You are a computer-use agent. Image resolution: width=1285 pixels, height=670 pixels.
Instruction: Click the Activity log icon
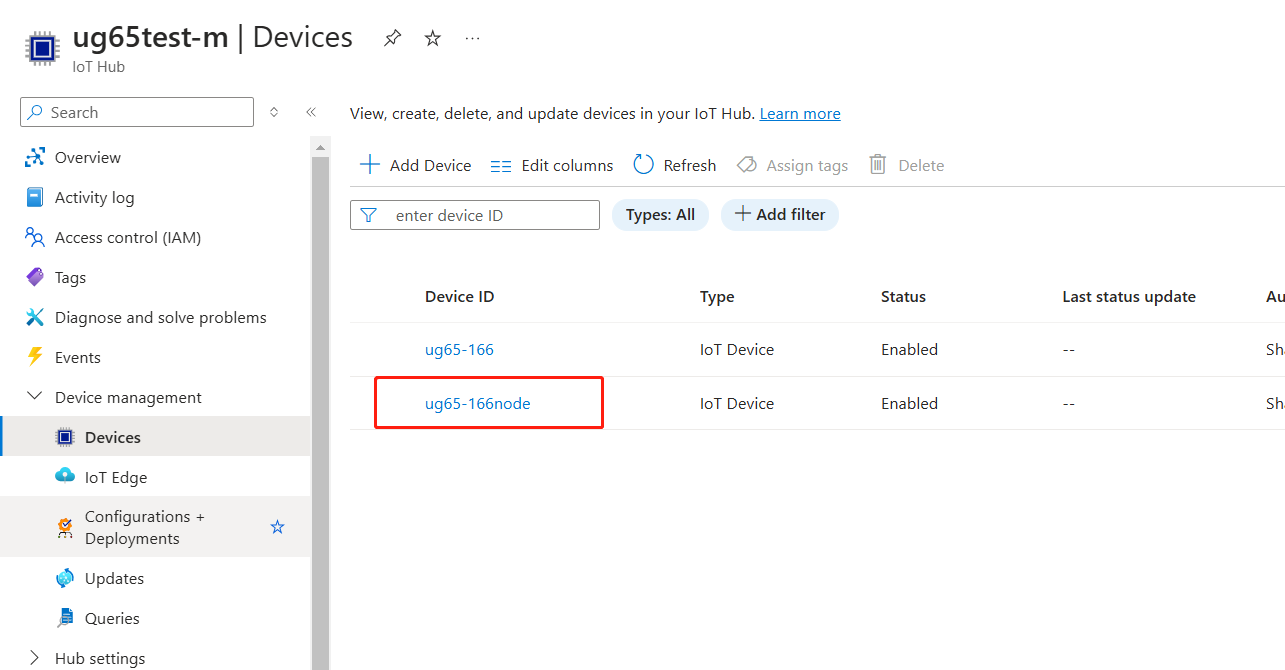coord(35,197)
